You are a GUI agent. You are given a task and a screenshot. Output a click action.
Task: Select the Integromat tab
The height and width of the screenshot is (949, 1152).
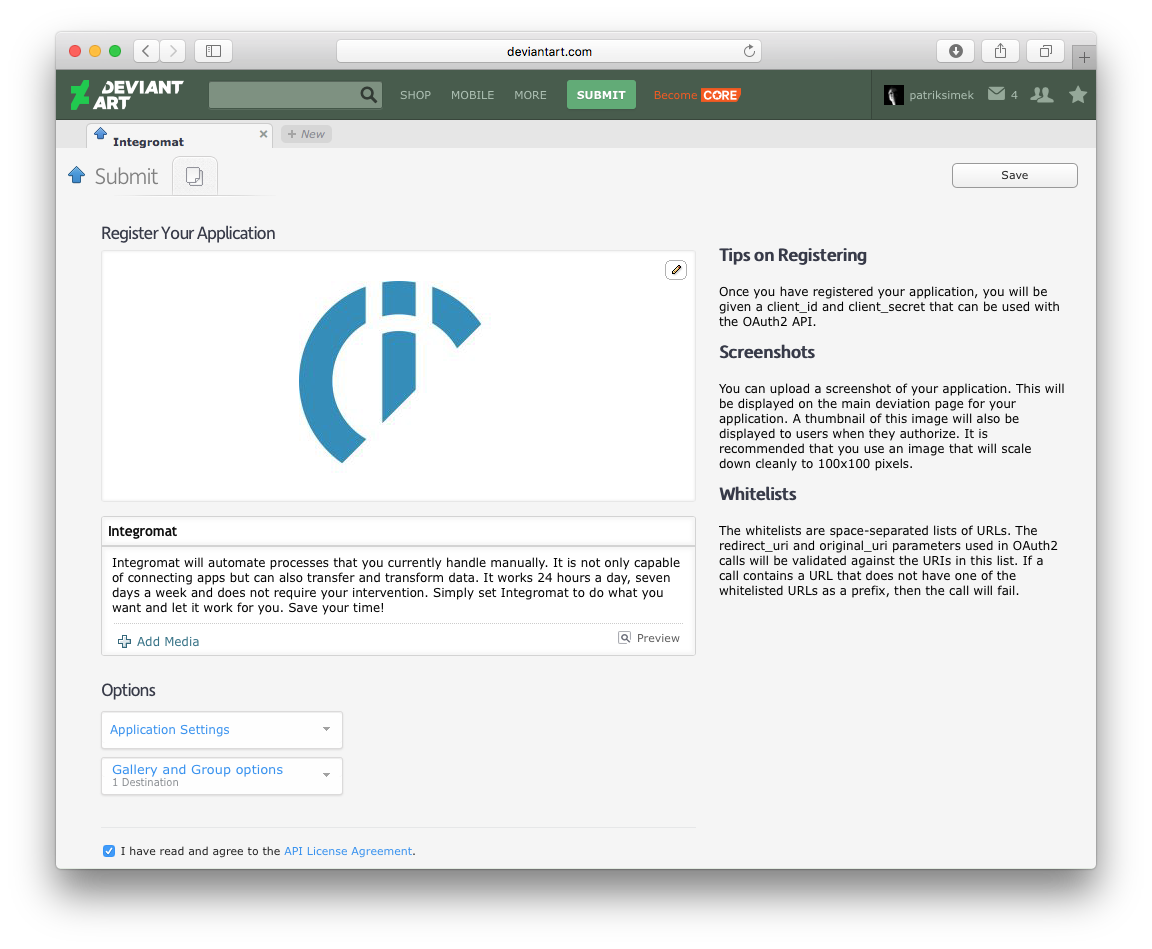(179, 136)
